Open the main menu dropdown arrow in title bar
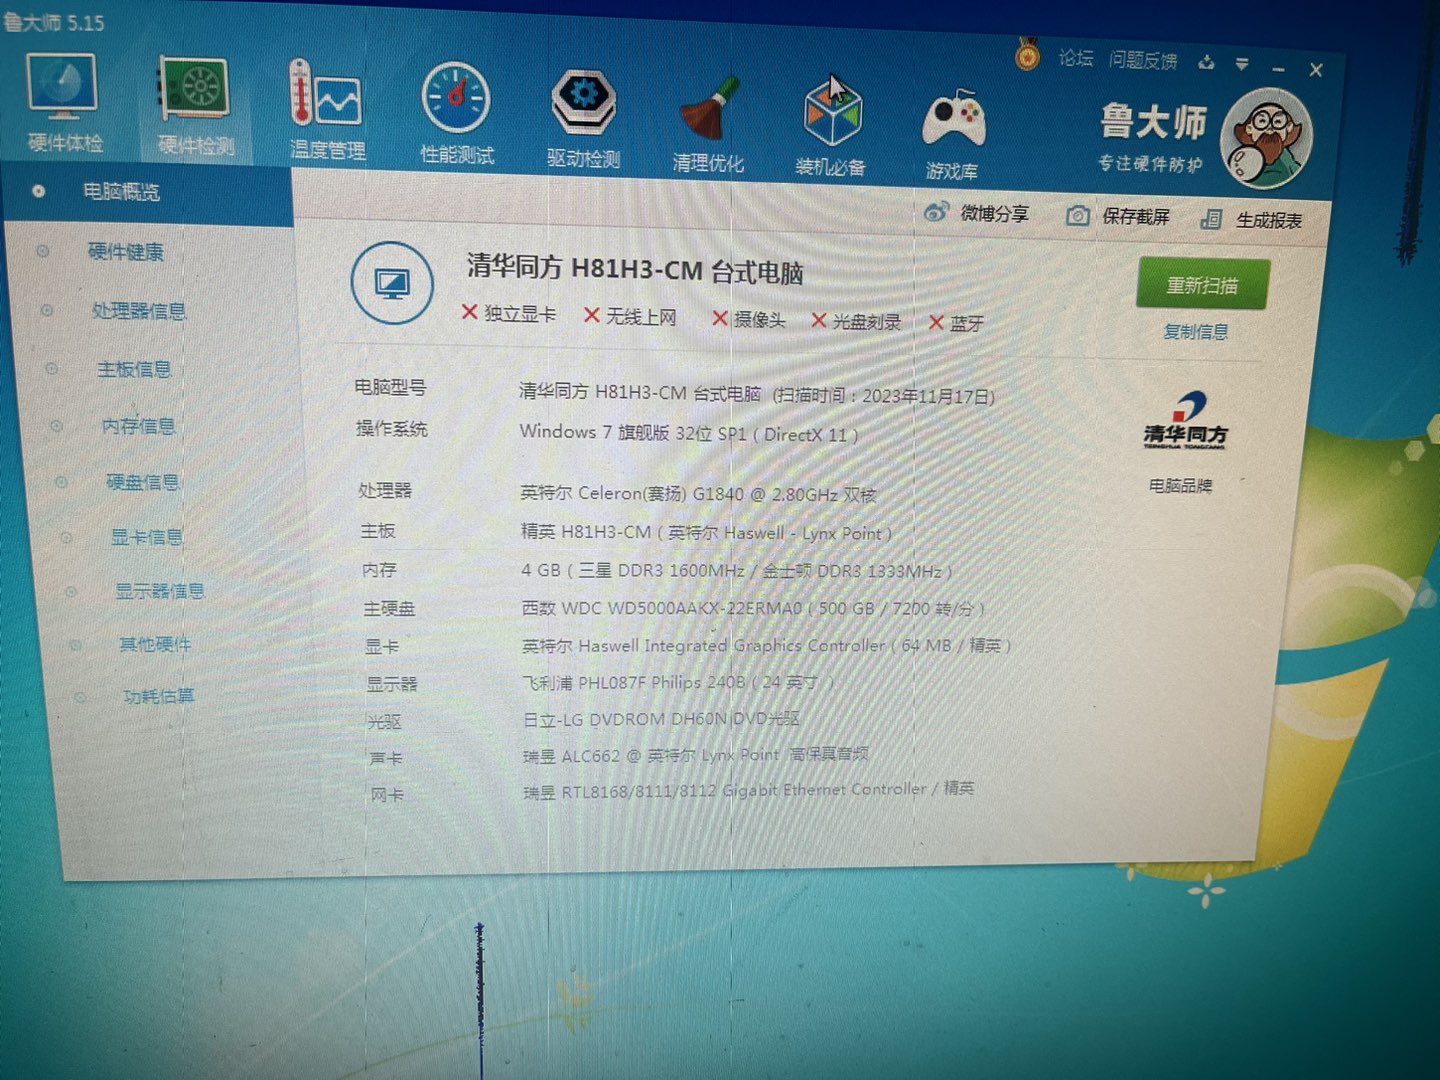Image resolution: width=1440 pixels, height=1080 pixels. [1242, 65]
